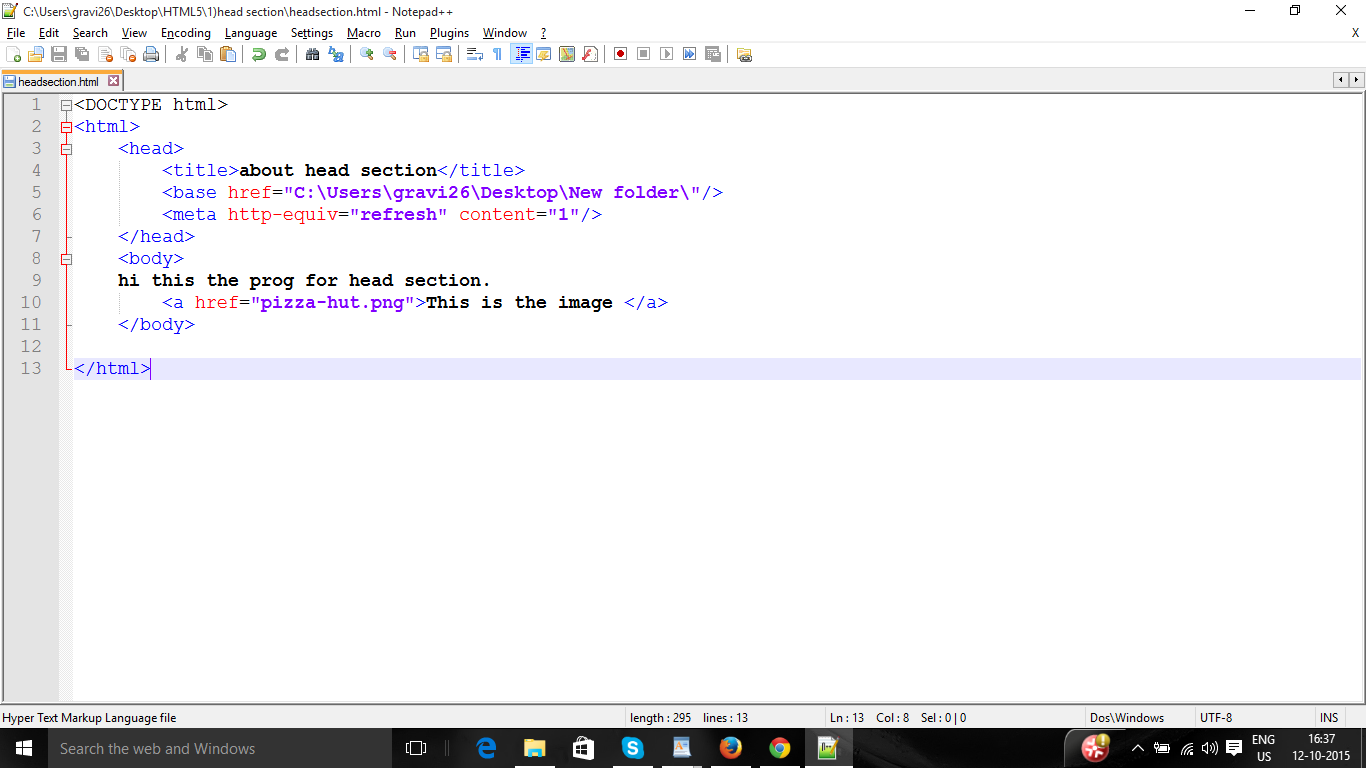Image resolution: width=1366 pixels, height=768 pixels.
Task: Open Find with the binoculars icon
Action: pos(313,54)
